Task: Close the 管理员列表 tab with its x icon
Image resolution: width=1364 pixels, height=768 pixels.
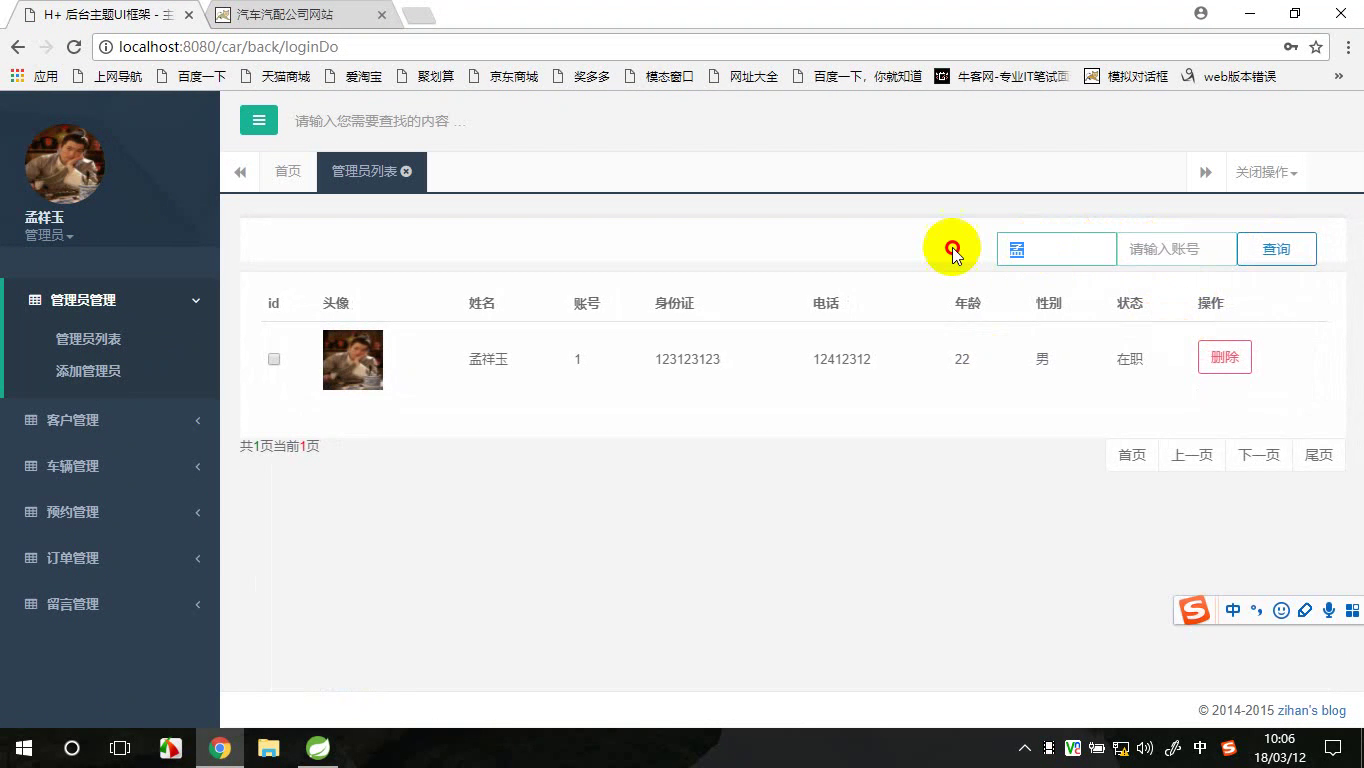Action: 406,172
